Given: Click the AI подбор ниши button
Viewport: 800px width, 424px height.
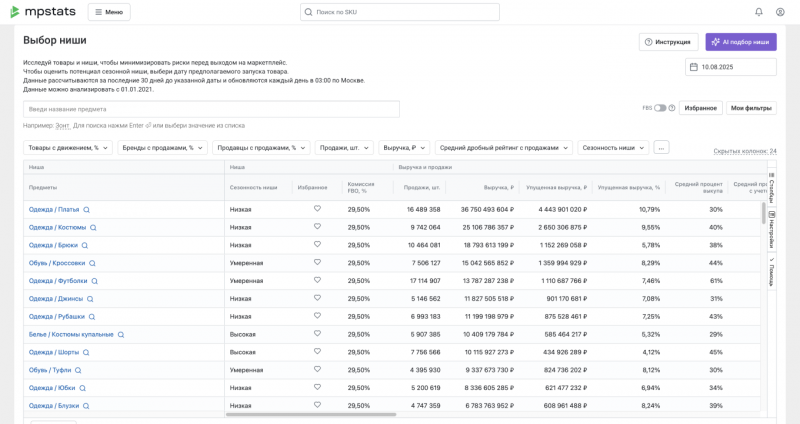Looking at the screenshot, I should pos(740,42).
